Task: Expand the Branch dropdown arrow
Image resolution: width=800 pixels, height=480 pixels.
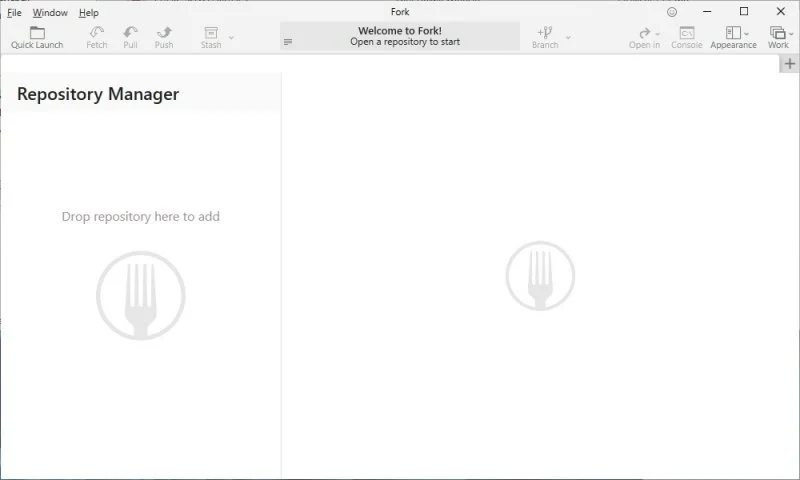Action: tap(568, 38)
